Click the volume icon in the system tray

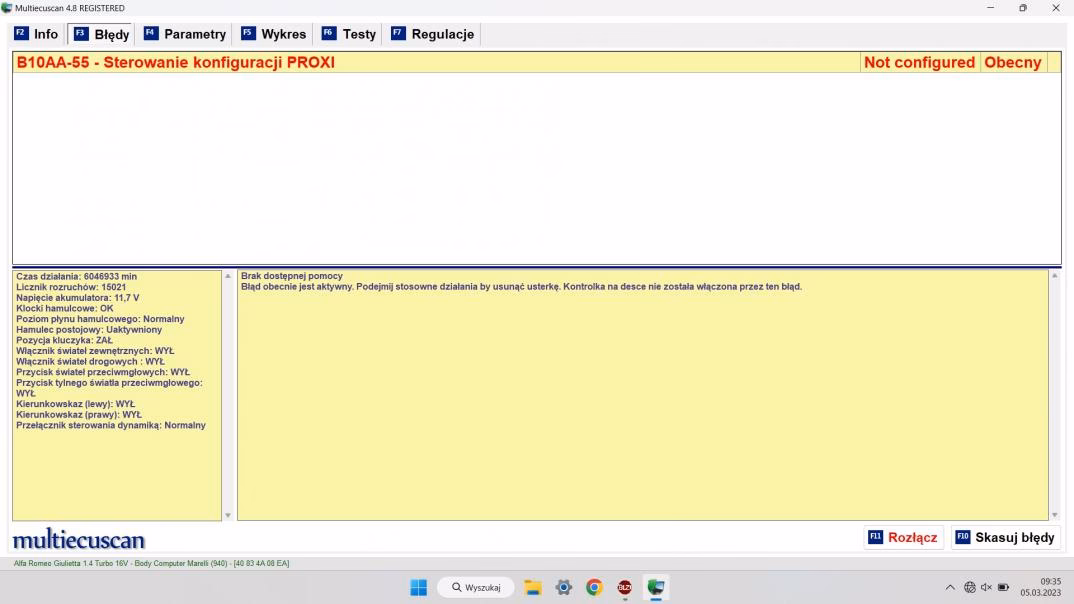pos(986,587)
